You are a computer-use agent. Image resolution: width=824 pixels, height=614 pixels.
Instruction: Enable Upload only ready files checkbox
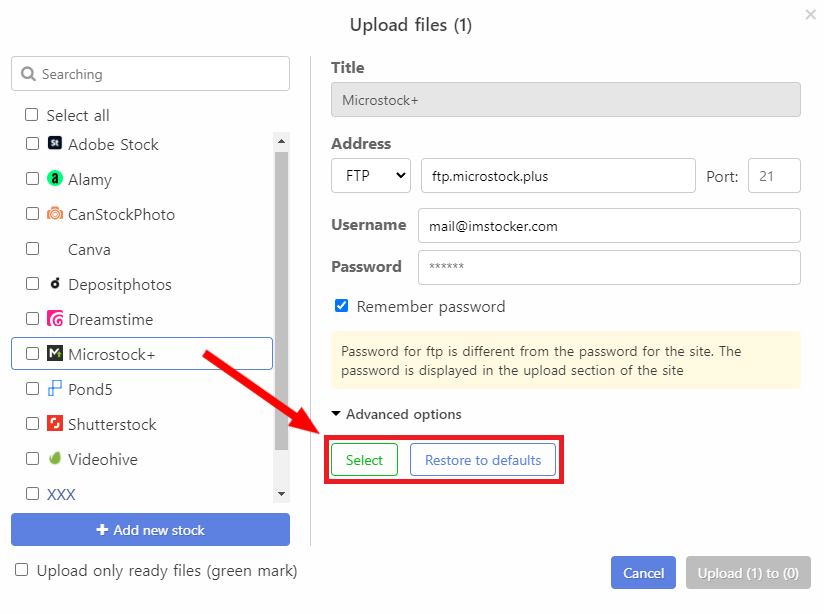point(22,570)
